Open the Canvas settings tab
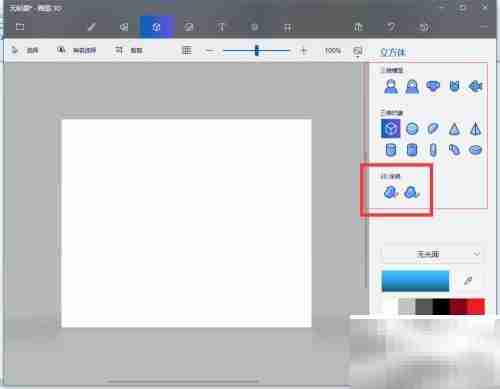 tap(287, 27)
